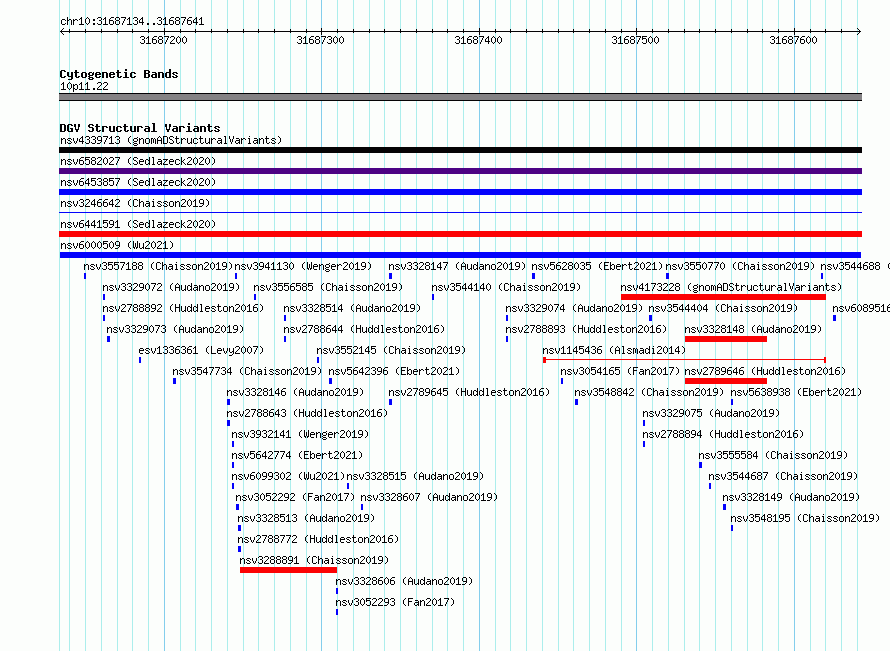Select the red nsv2789646 Huddleston2016 bar

[726, 381]
